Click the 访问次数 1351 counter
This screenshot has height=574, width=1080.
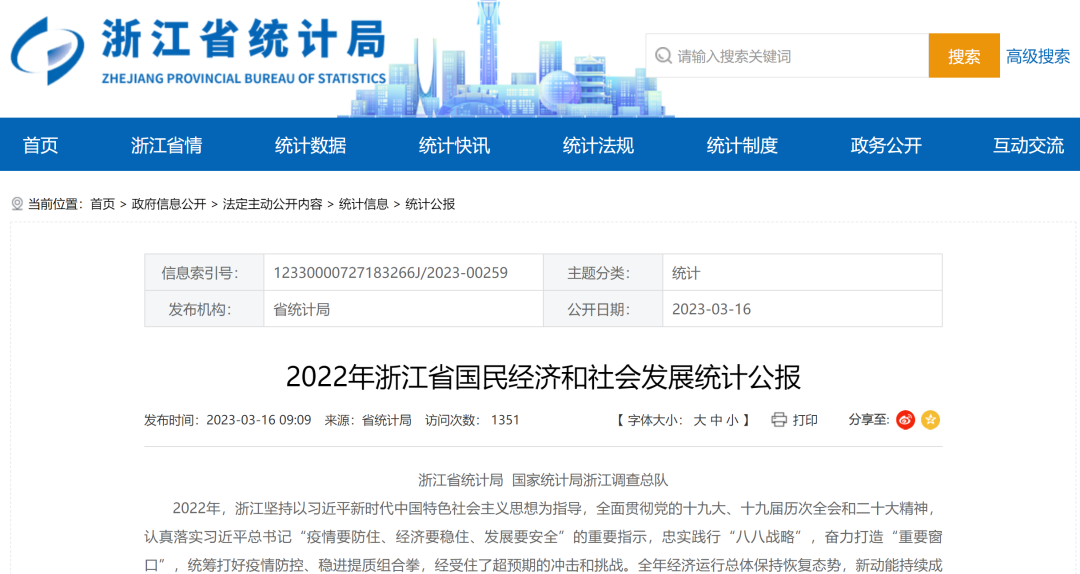tap(472, 420)
